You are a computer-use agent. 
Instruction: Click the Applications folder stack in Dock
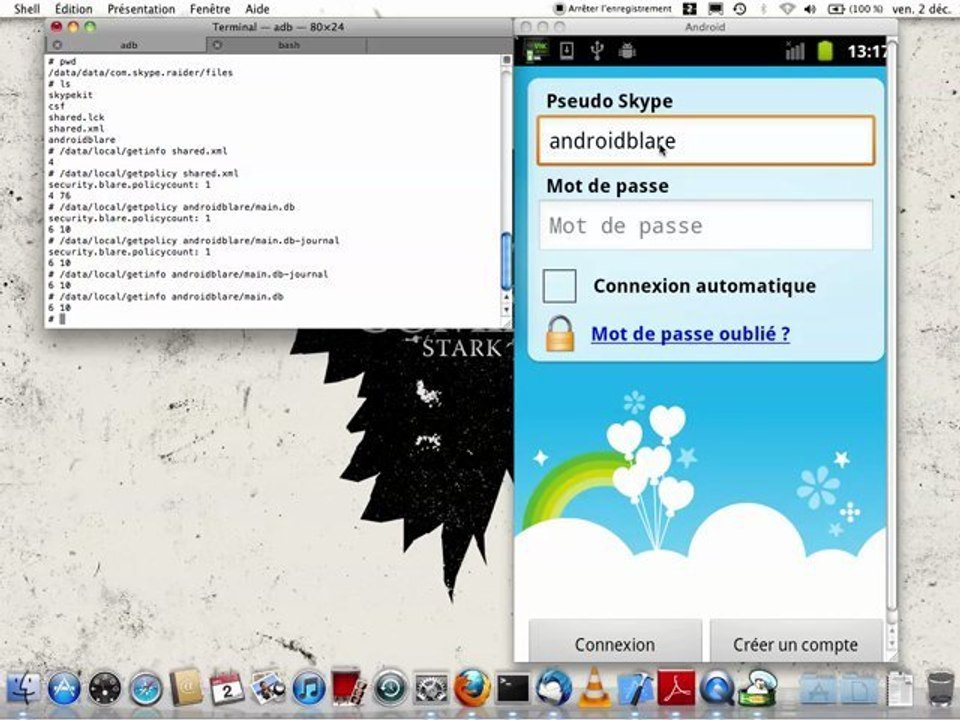pyautogui.click(x=817, y=689)
